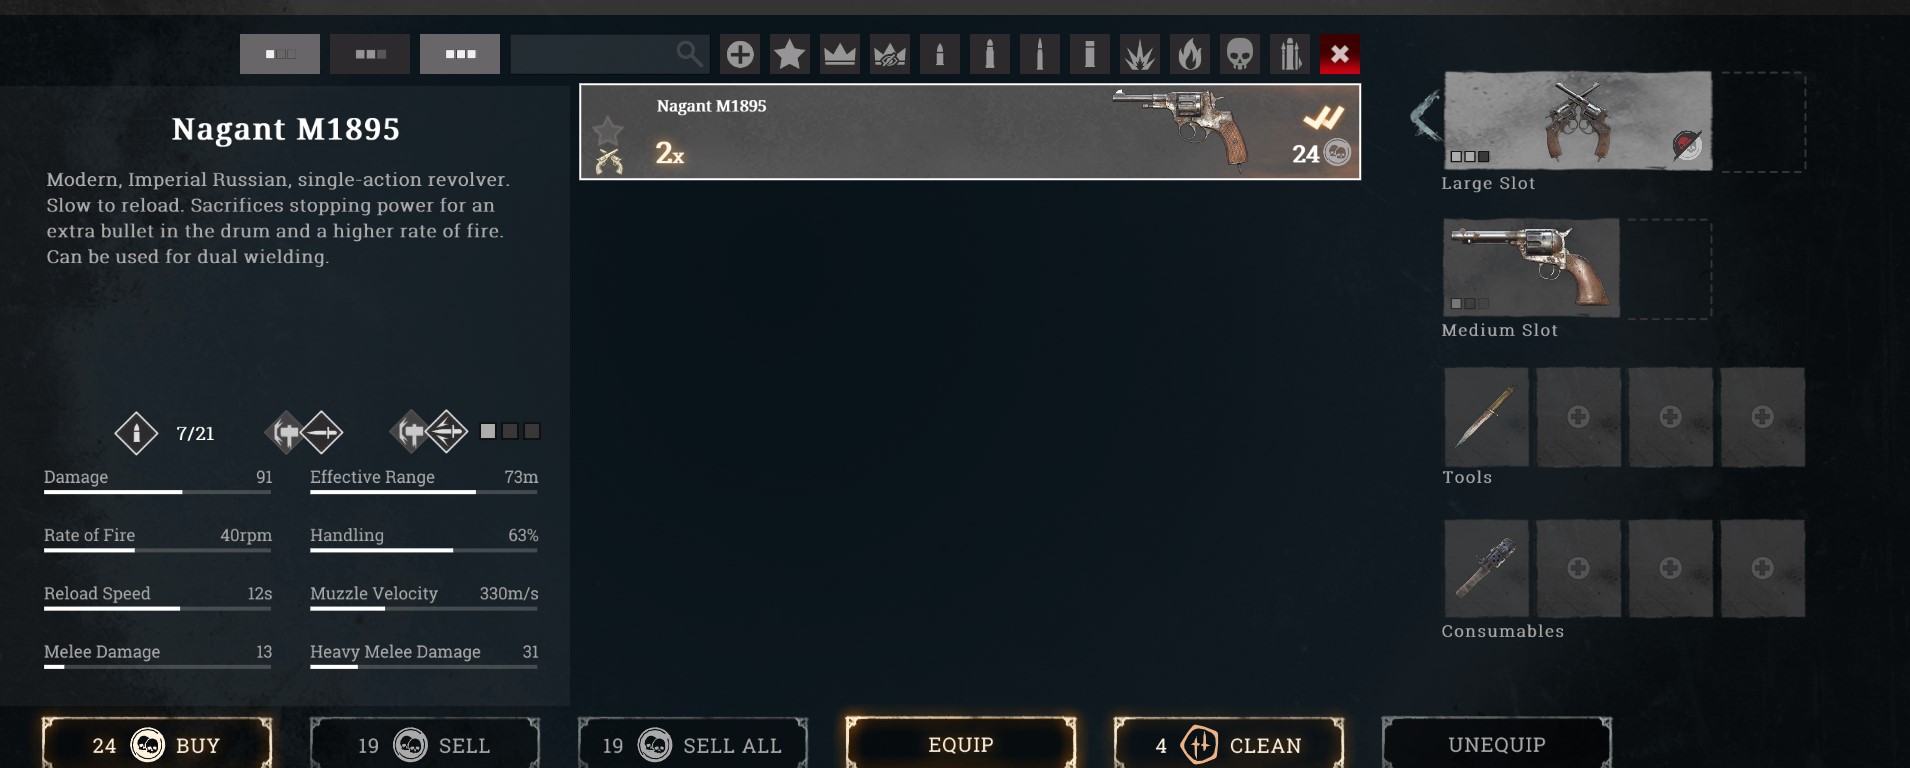Filter by explosive ammo burst icon
Image resolution: width=1910 pixels, height=768 pixels.
1140,54
